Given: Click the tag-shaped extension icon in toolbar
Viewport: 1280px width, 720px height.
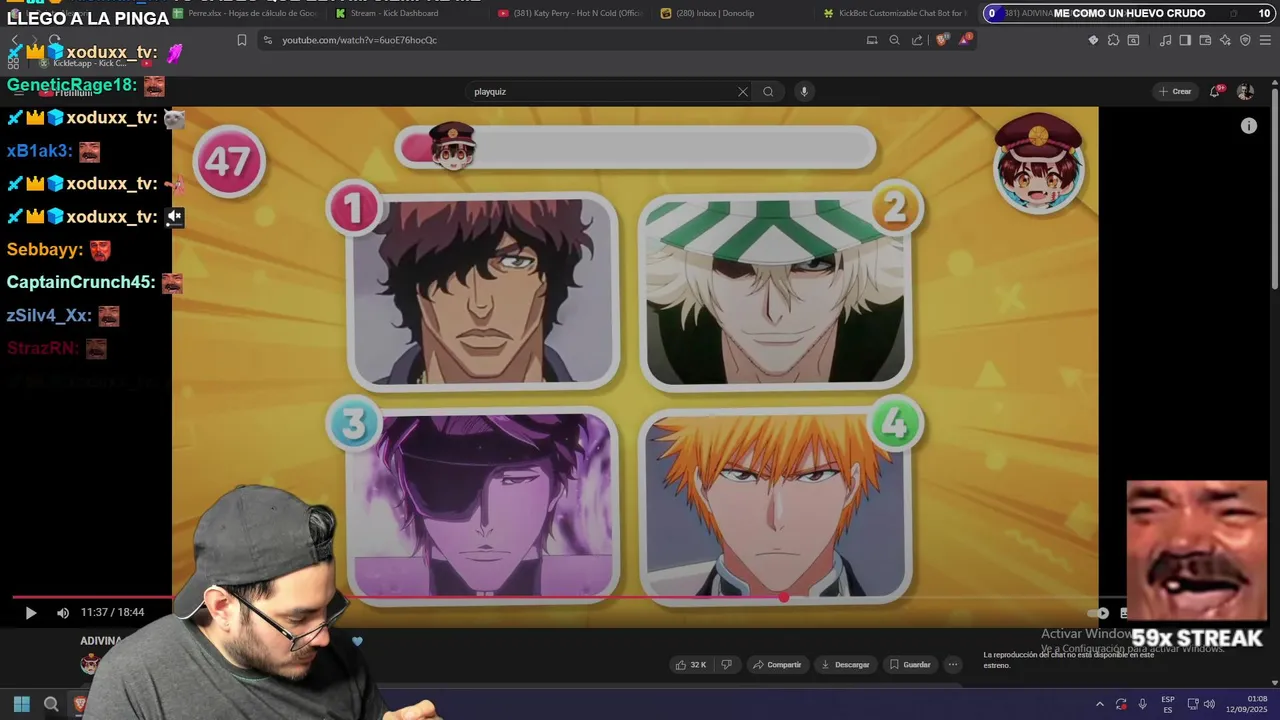Looking at the screenshot, I should coord(1093,40).
